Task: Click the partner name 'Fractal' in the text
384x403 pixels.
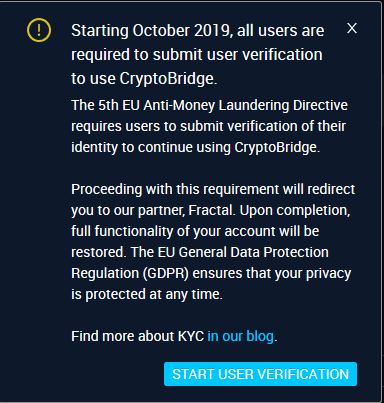Action: [210, 210]
